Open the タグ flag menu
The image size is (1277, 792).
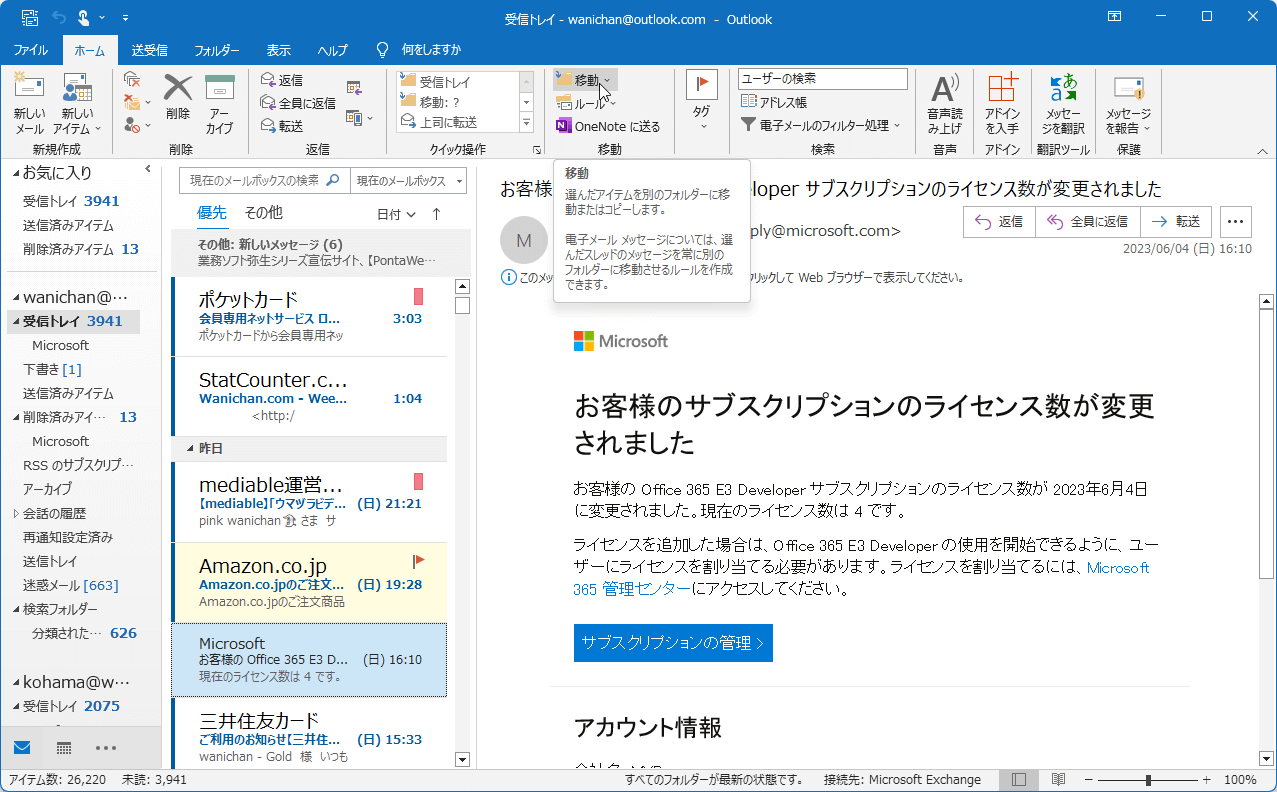coord(702,102)
